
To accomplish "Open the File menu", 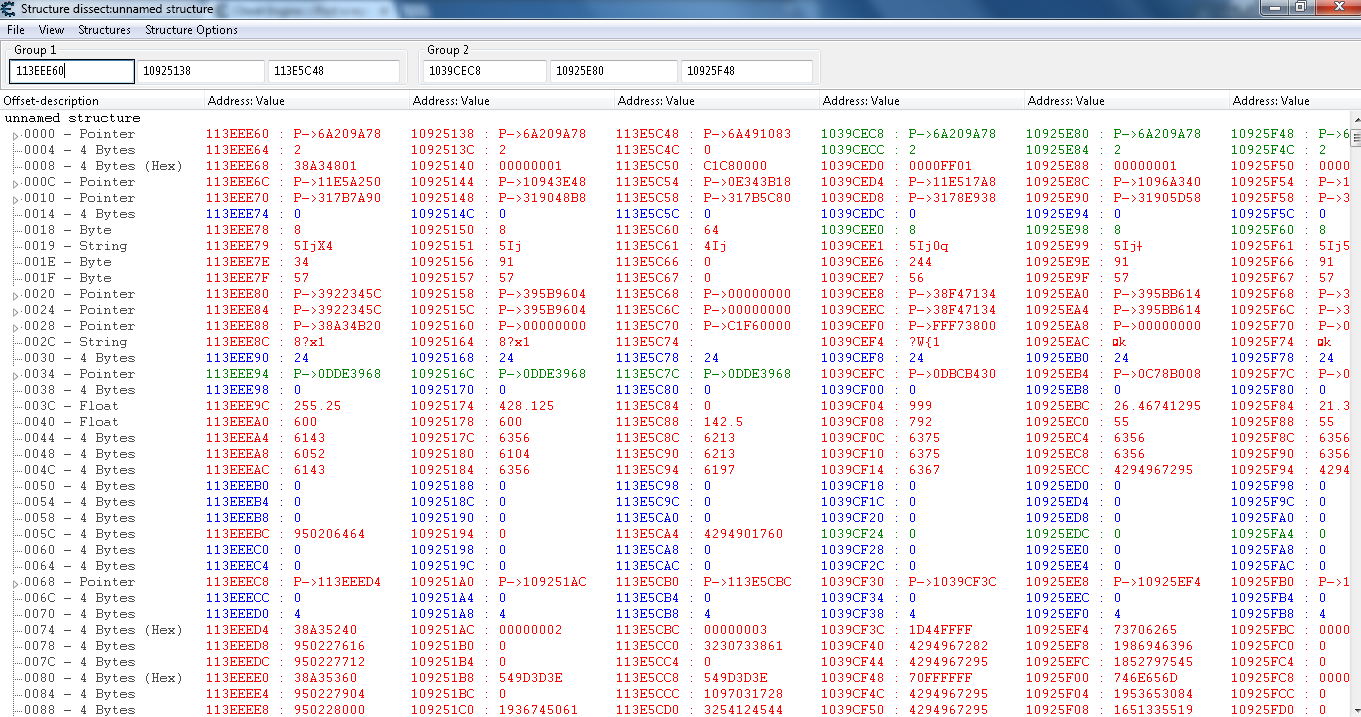I will [x=15, y=30].
